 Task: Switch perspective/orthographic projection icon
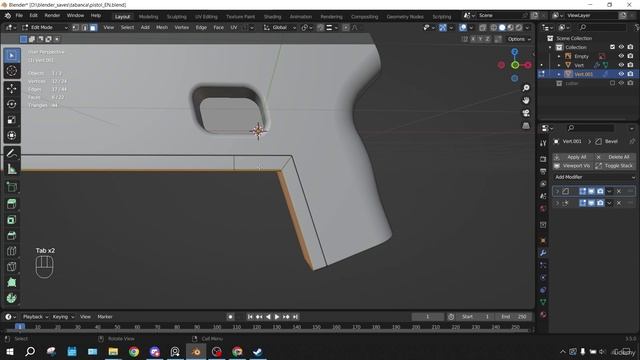526,126
